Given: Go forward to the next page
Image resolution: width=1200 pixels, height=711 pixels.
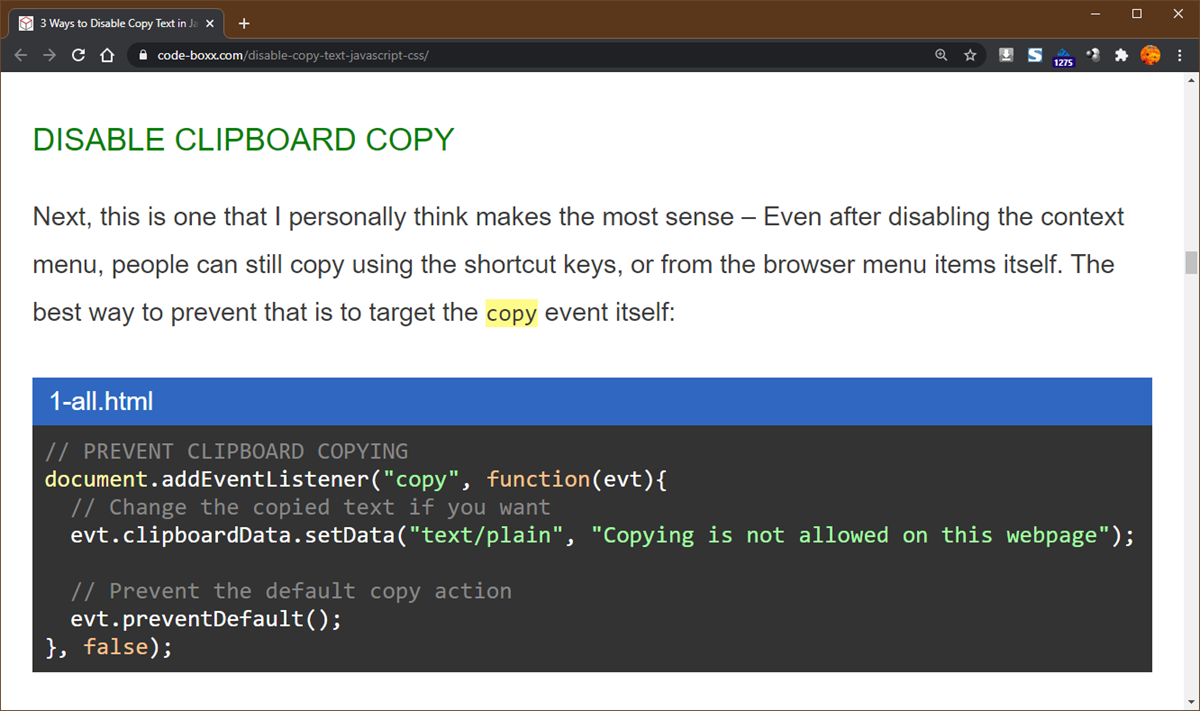Looking at the screenshot, I should tap(49, 56).
